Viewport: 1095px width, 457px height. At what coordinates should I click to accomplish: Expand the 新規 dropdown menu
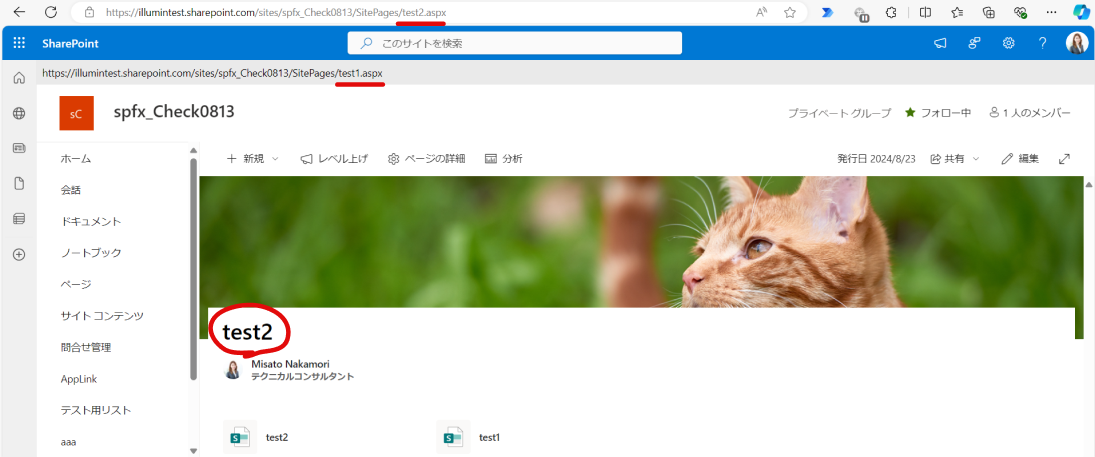253,159
